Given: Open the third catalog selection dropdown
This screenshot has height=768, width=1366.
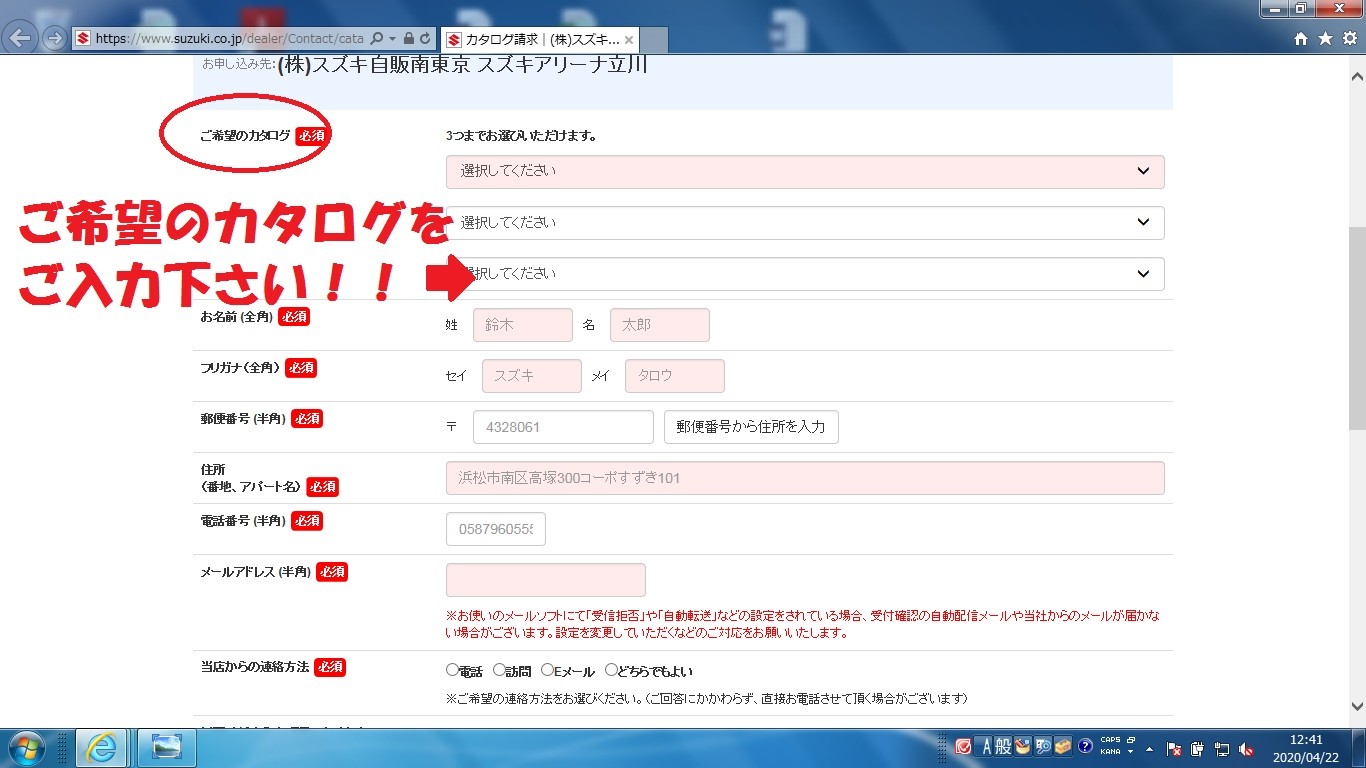Looking at the screenshot, I should 804,273.
